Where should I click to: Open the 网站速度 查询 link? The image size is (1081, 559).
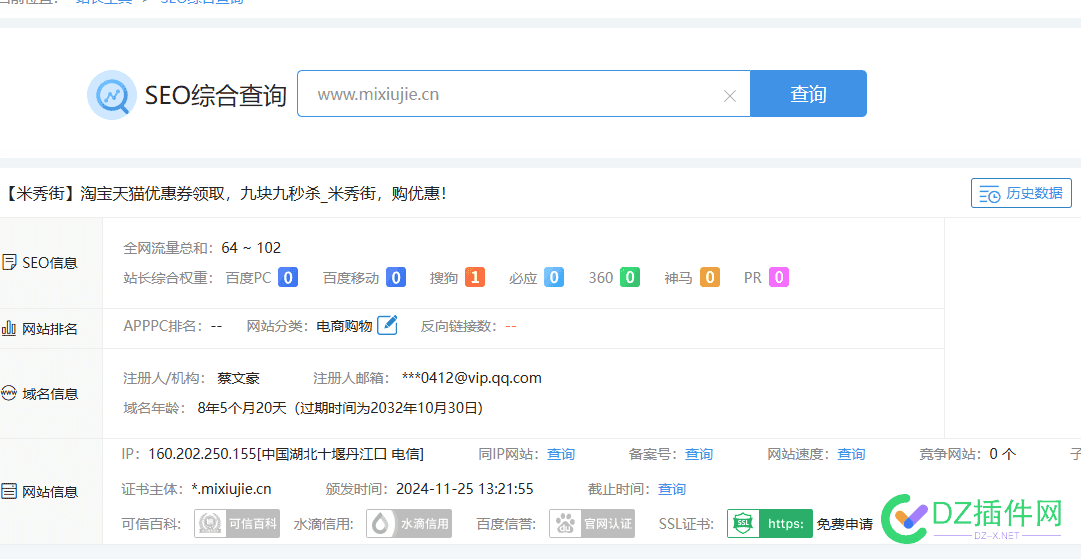[x=851, y=454]
